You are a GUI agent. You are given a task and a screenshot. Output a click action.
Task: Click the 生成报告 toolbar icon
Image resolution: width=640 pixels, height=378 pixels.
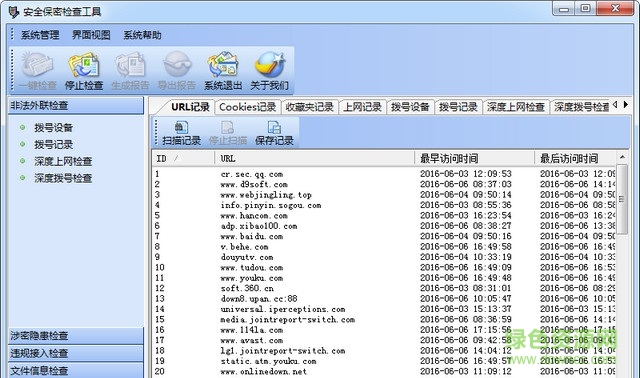130,71
